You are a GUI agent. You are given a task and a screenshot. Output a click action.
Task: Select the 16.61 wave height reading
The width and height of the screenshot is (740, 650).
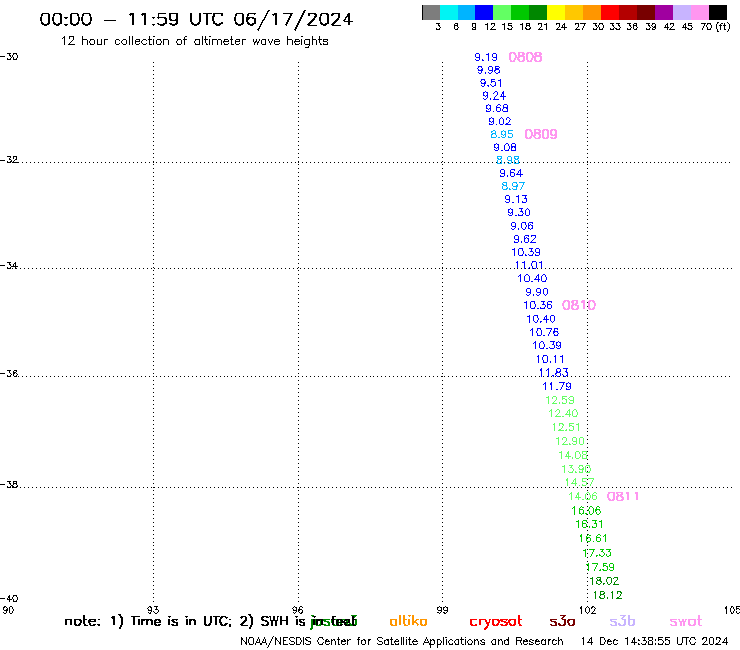(x=593, y=539)
